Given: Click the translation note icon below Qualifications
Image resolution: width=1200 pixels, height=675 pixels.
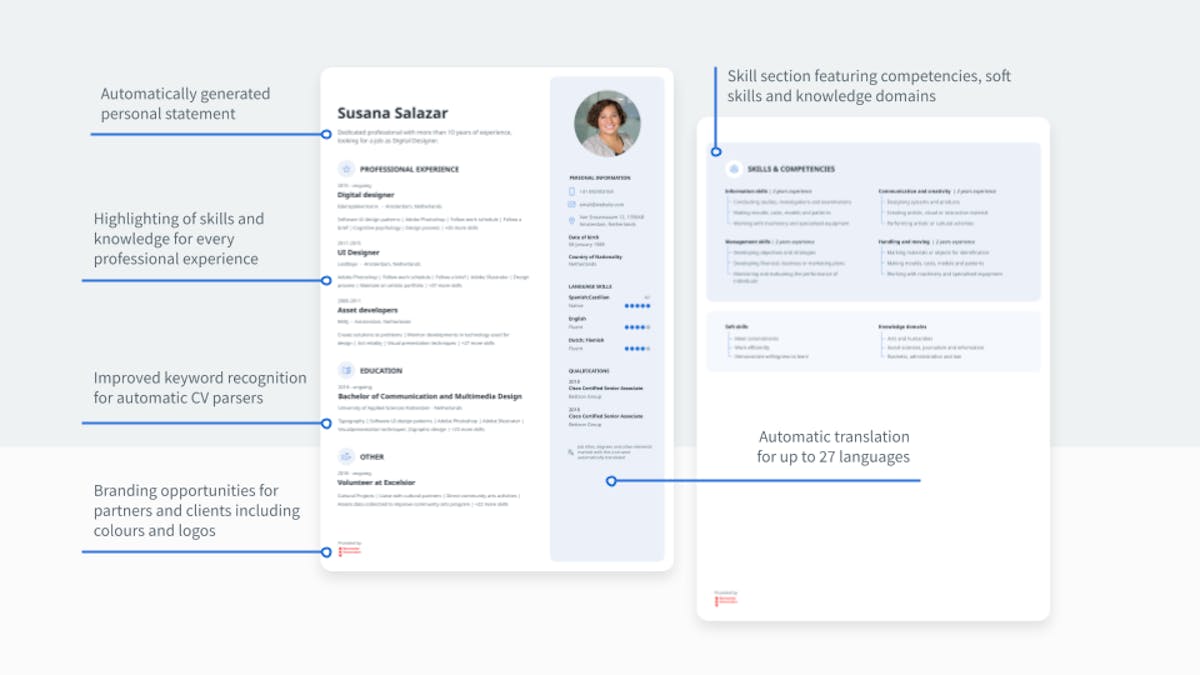Looking at the screenshot, I should point(571,452).
